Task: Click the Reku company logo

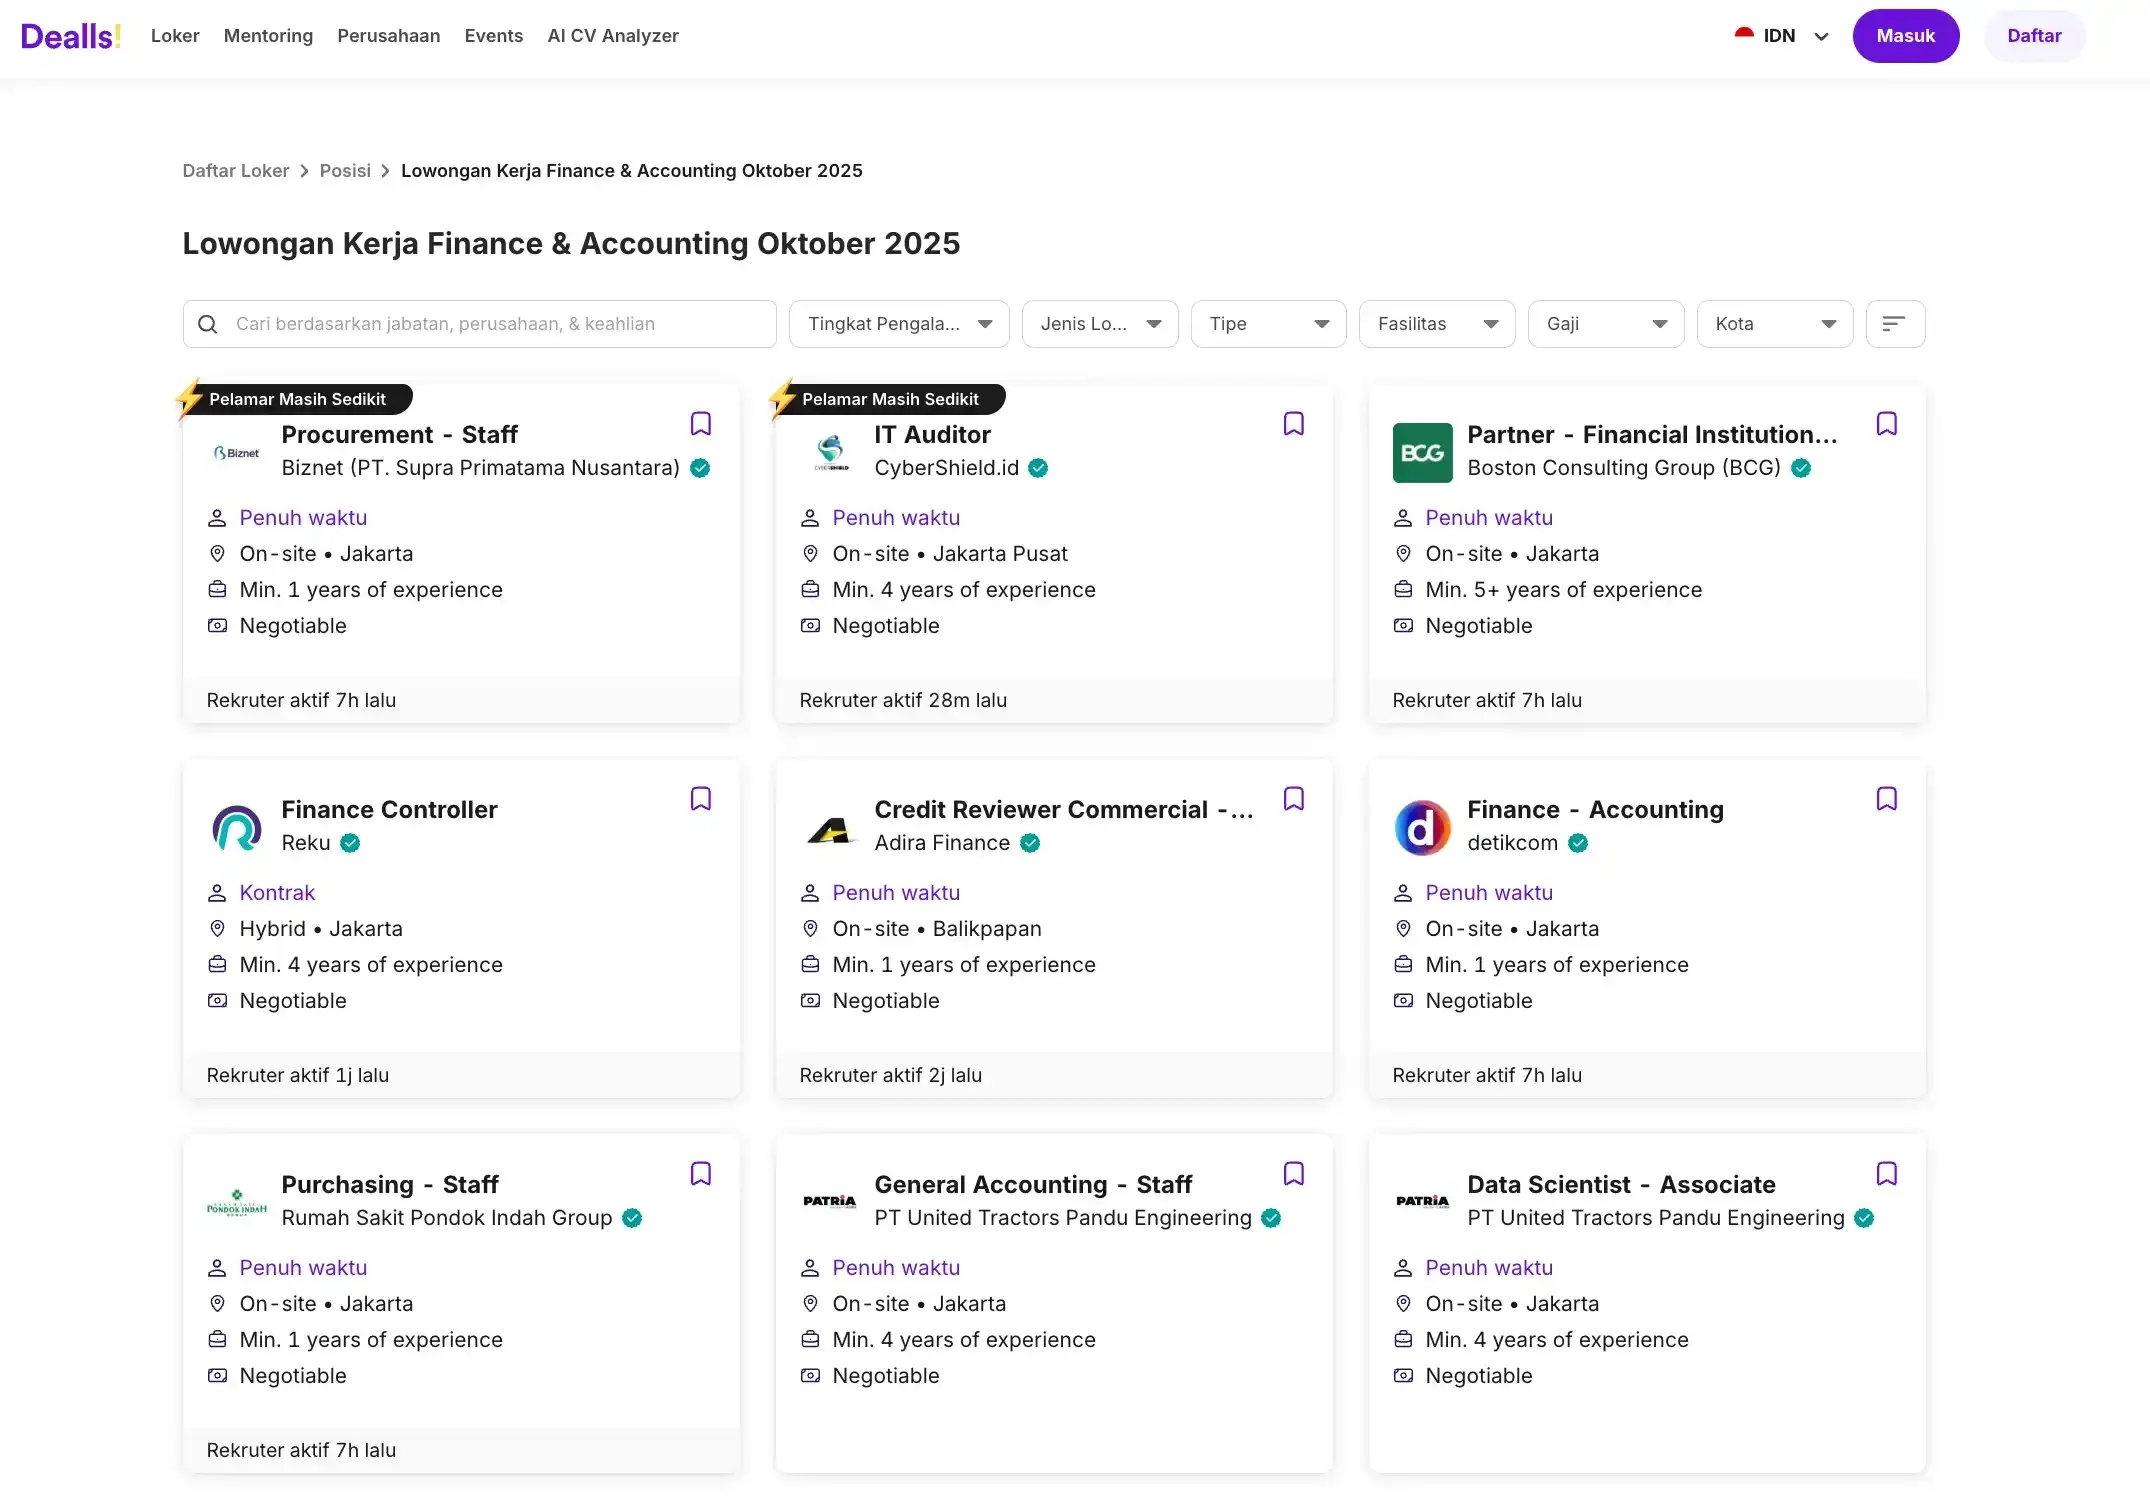Action: pyautogui.click(x=237, y=827)
